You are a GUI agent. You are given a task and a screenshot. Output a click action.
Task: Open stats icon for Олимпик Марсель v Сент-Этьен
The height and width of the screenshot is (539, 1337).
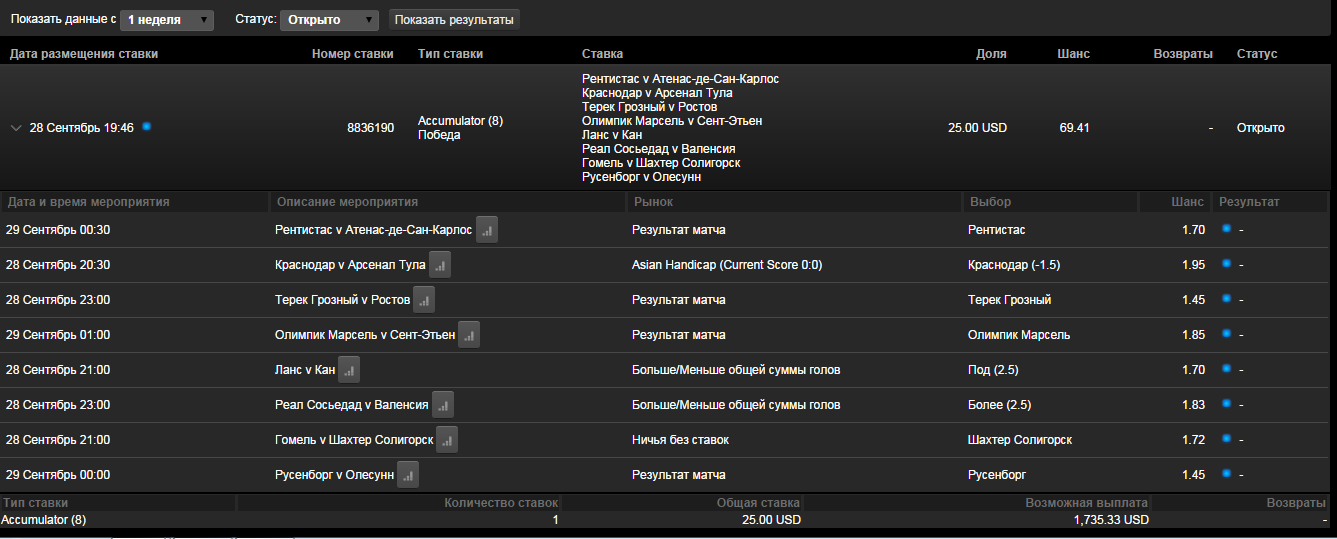click(x=469, y=335)
